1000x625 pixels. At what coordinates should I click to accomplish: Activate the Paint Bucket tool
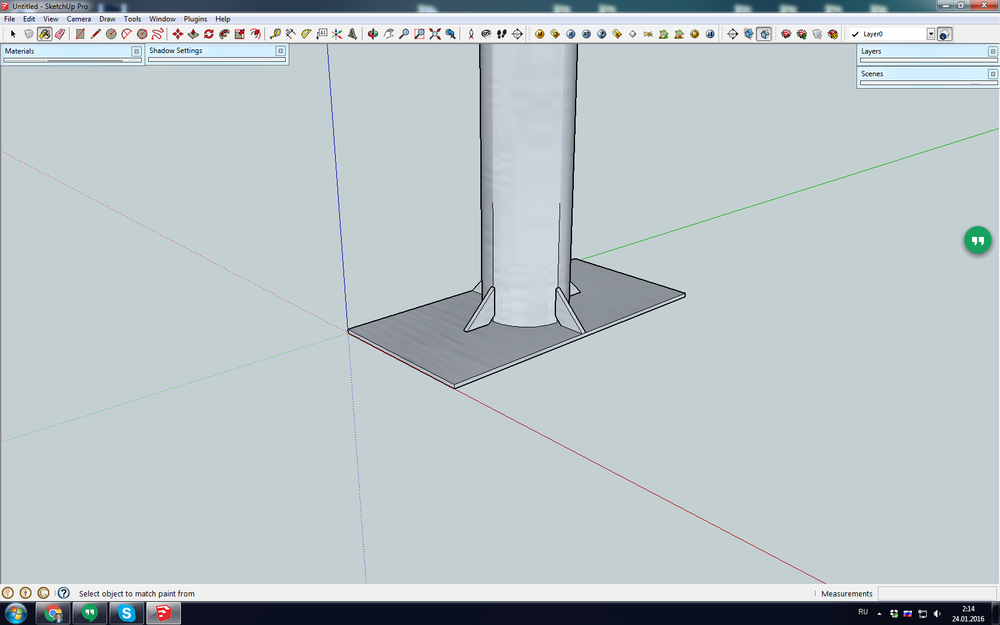44,34
